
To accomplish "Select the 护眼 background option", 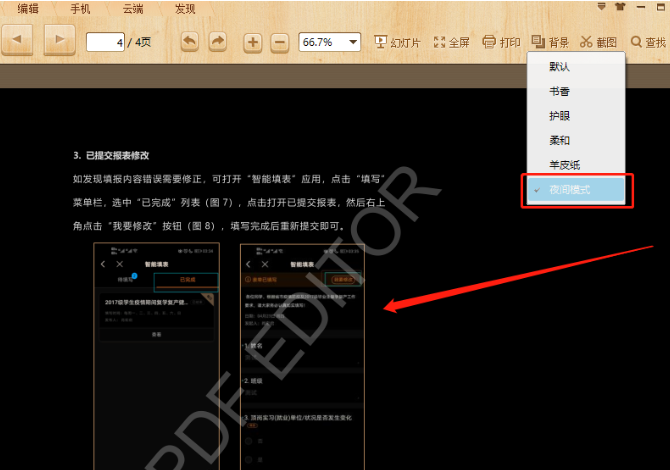I will (x=576, y=116).
